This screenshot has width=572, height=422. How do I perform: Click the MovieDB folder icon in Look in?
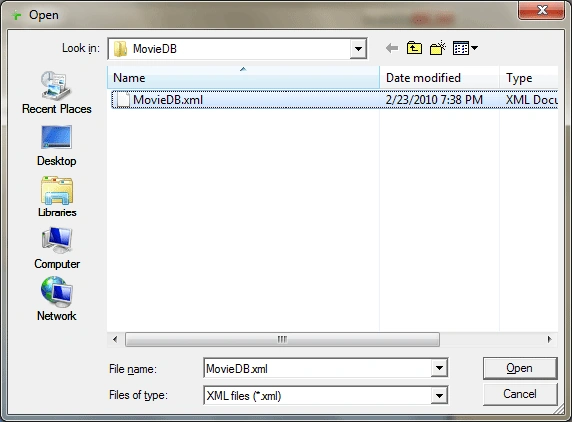point(120,49)
